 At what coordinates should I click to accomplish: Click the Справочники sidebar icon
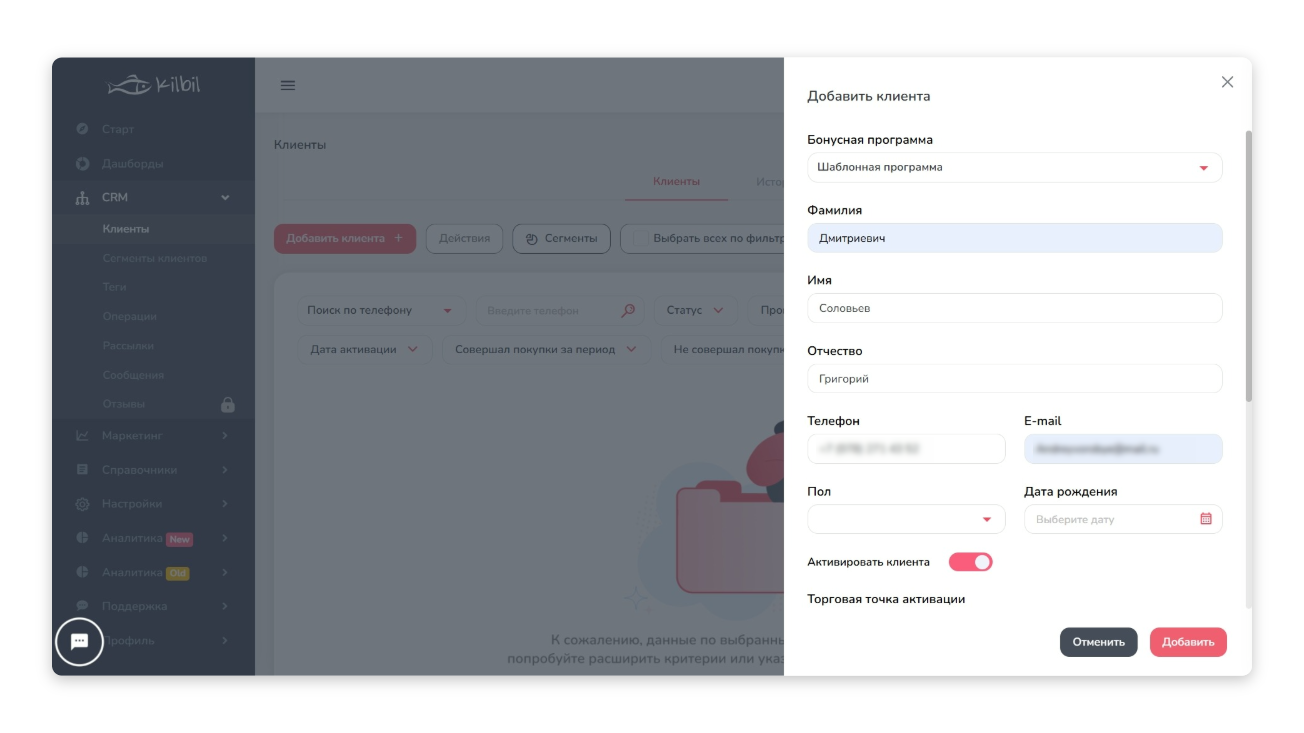(x=83, y=470)
